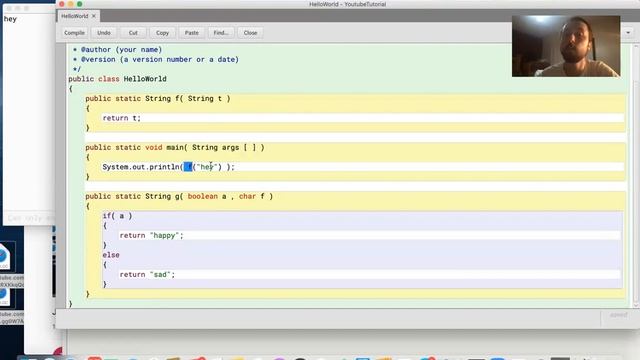The image size is (640, 360).
Task: Click the @version comment line
Action: 156,59
